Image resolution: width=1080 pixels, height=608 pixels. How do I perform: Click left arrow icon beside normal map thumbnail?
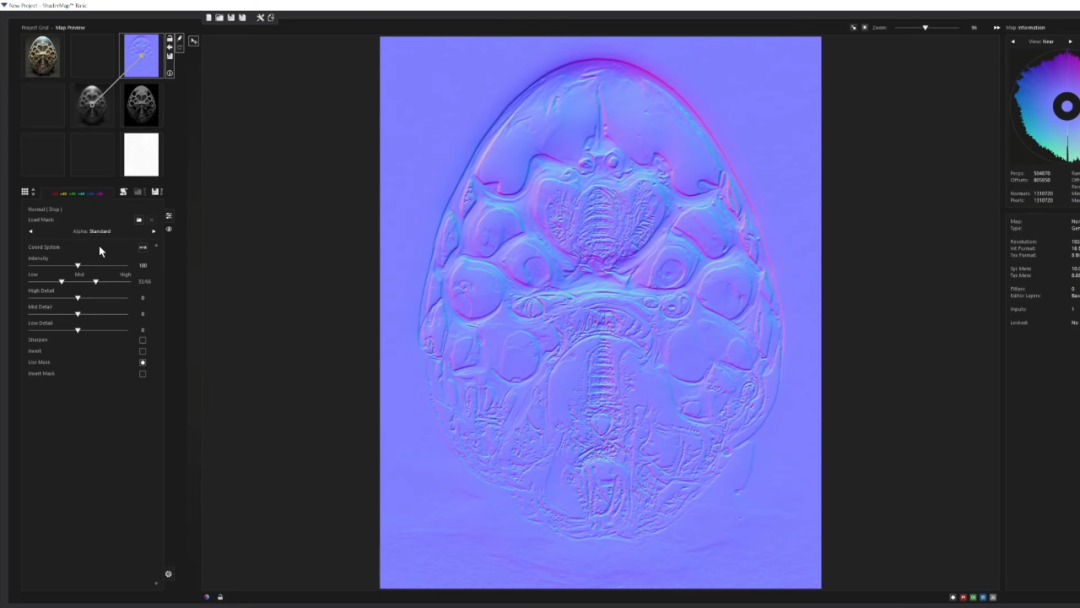[169, 48]
